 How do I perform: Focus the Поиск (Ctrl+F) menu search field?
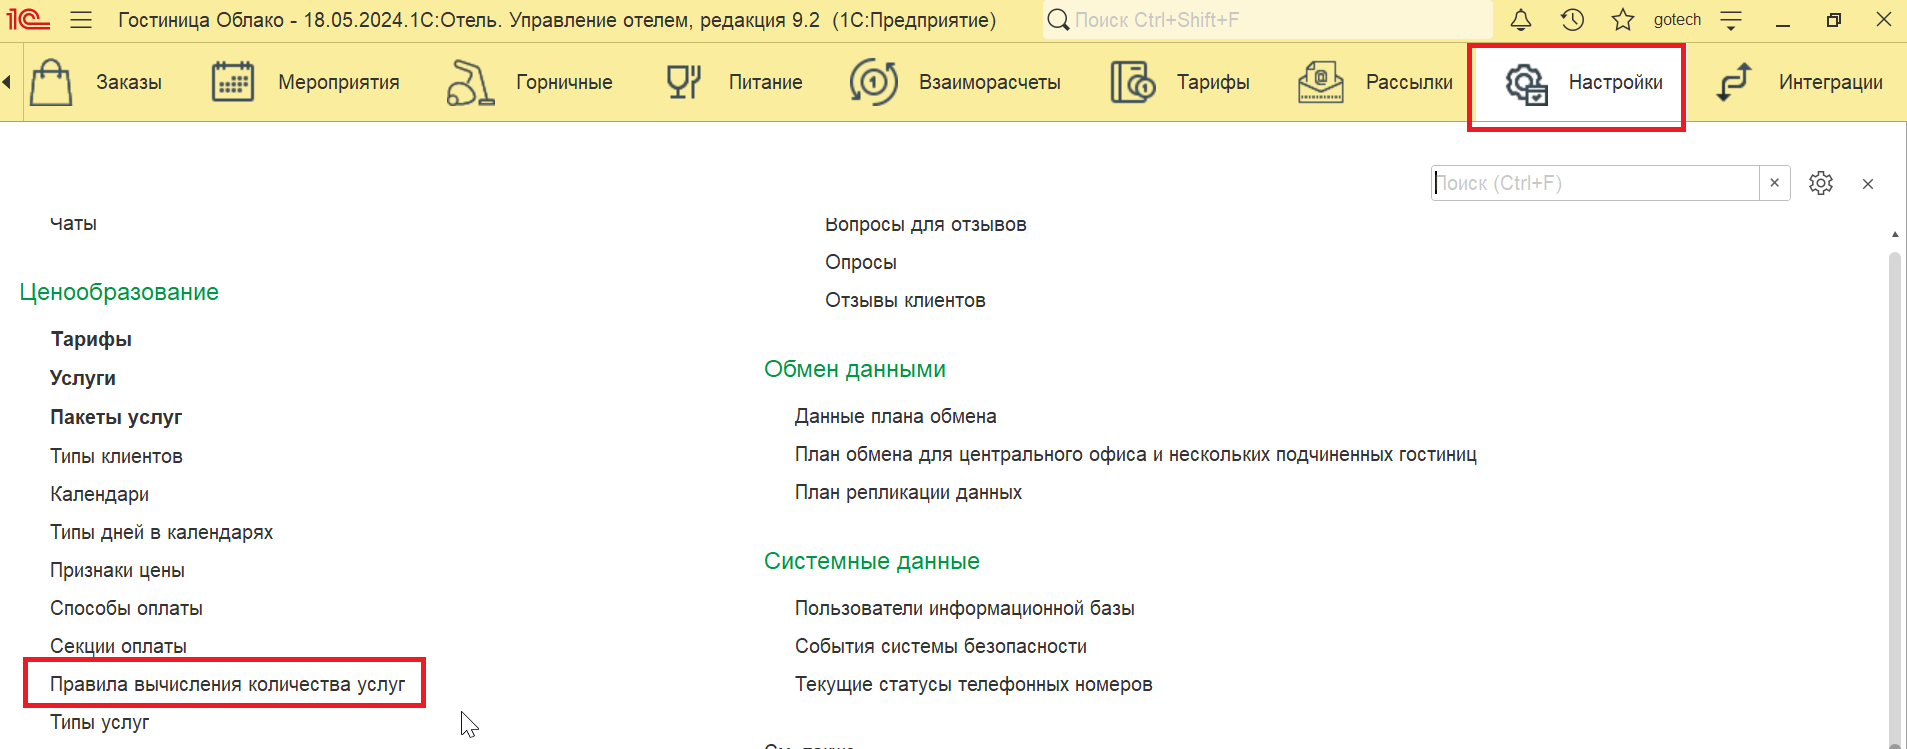click(1595, 183)
